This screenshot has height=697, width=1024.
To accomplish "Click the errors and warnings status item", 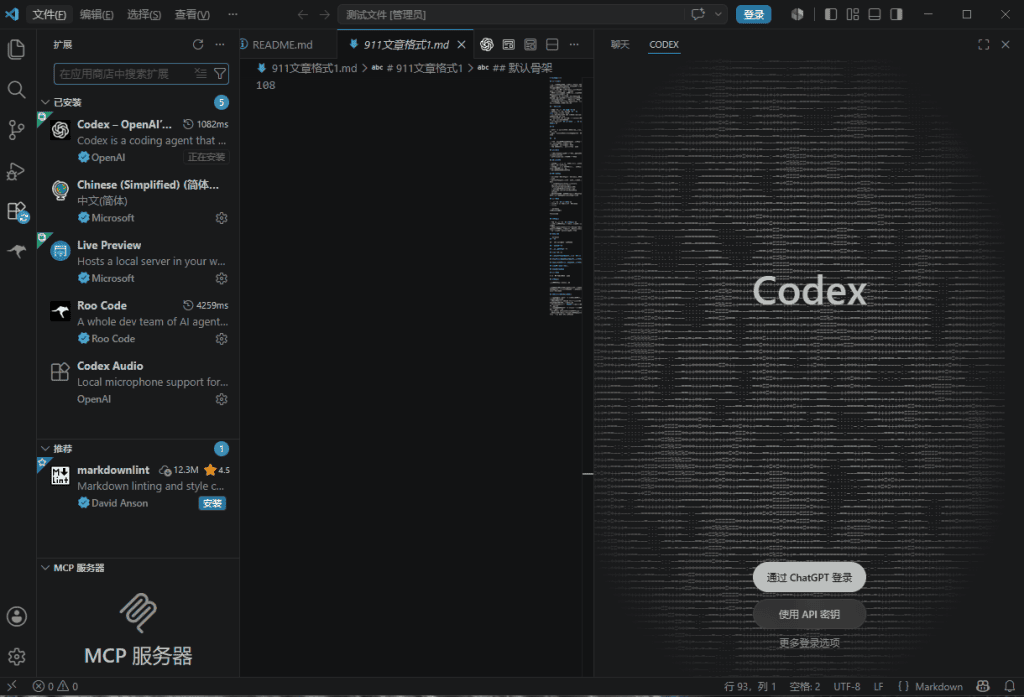I will tap(56, 686).
